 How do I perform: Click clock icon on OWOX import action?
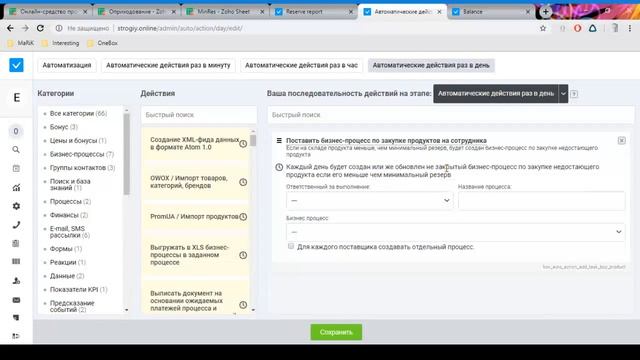tap(243, 182)
